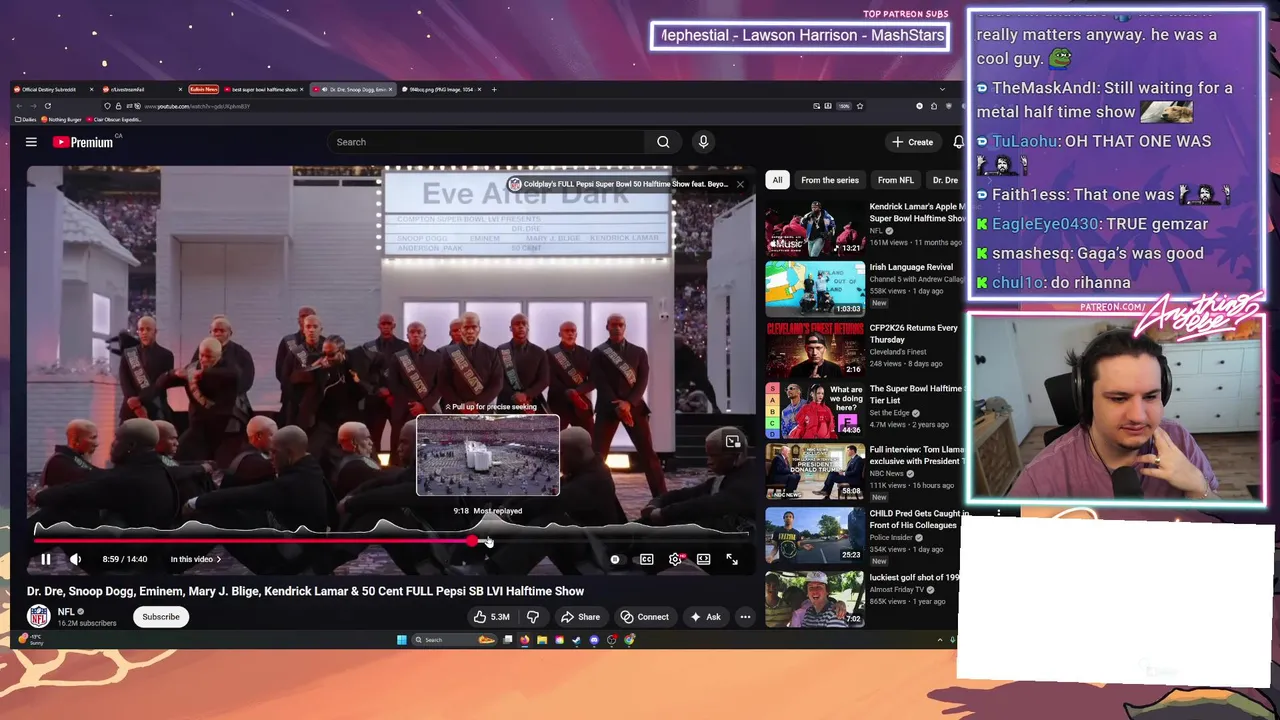Screen dimensions: 1280x720
Task: Select the 'All' filter chip
Action: [777, 180]
